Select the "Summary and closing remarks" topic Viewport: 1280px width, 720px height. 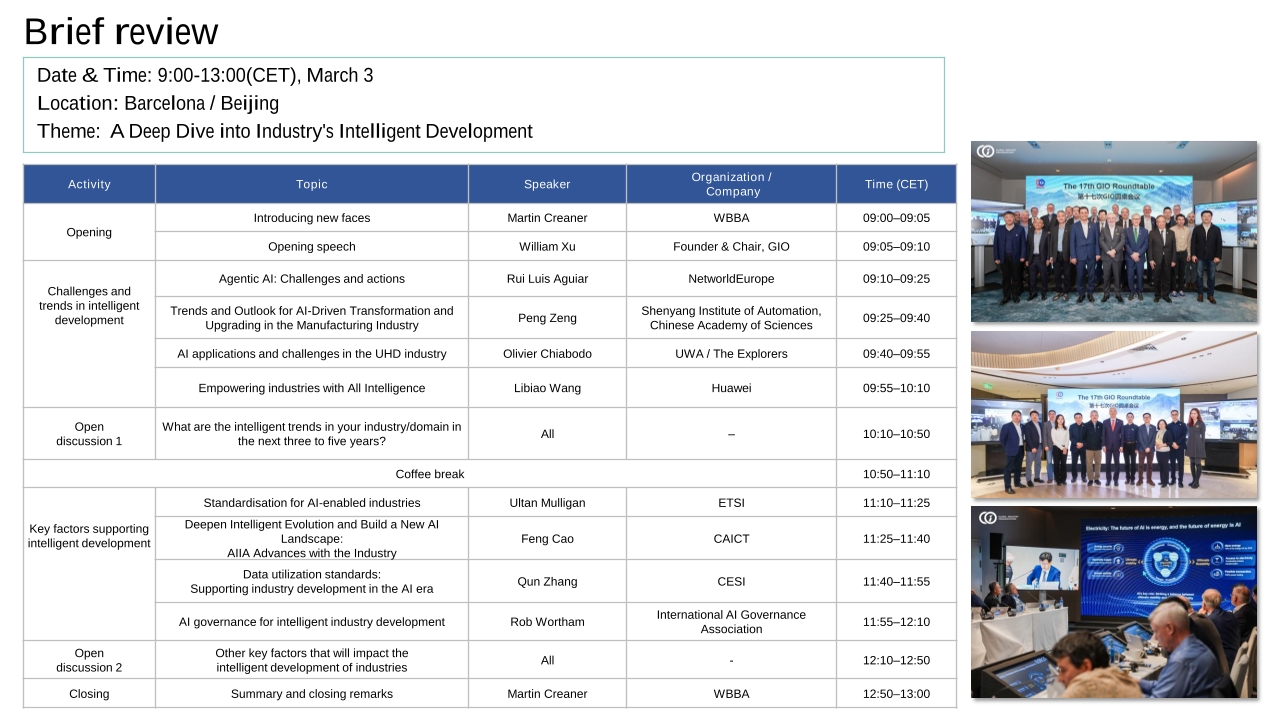coord(312,694)
